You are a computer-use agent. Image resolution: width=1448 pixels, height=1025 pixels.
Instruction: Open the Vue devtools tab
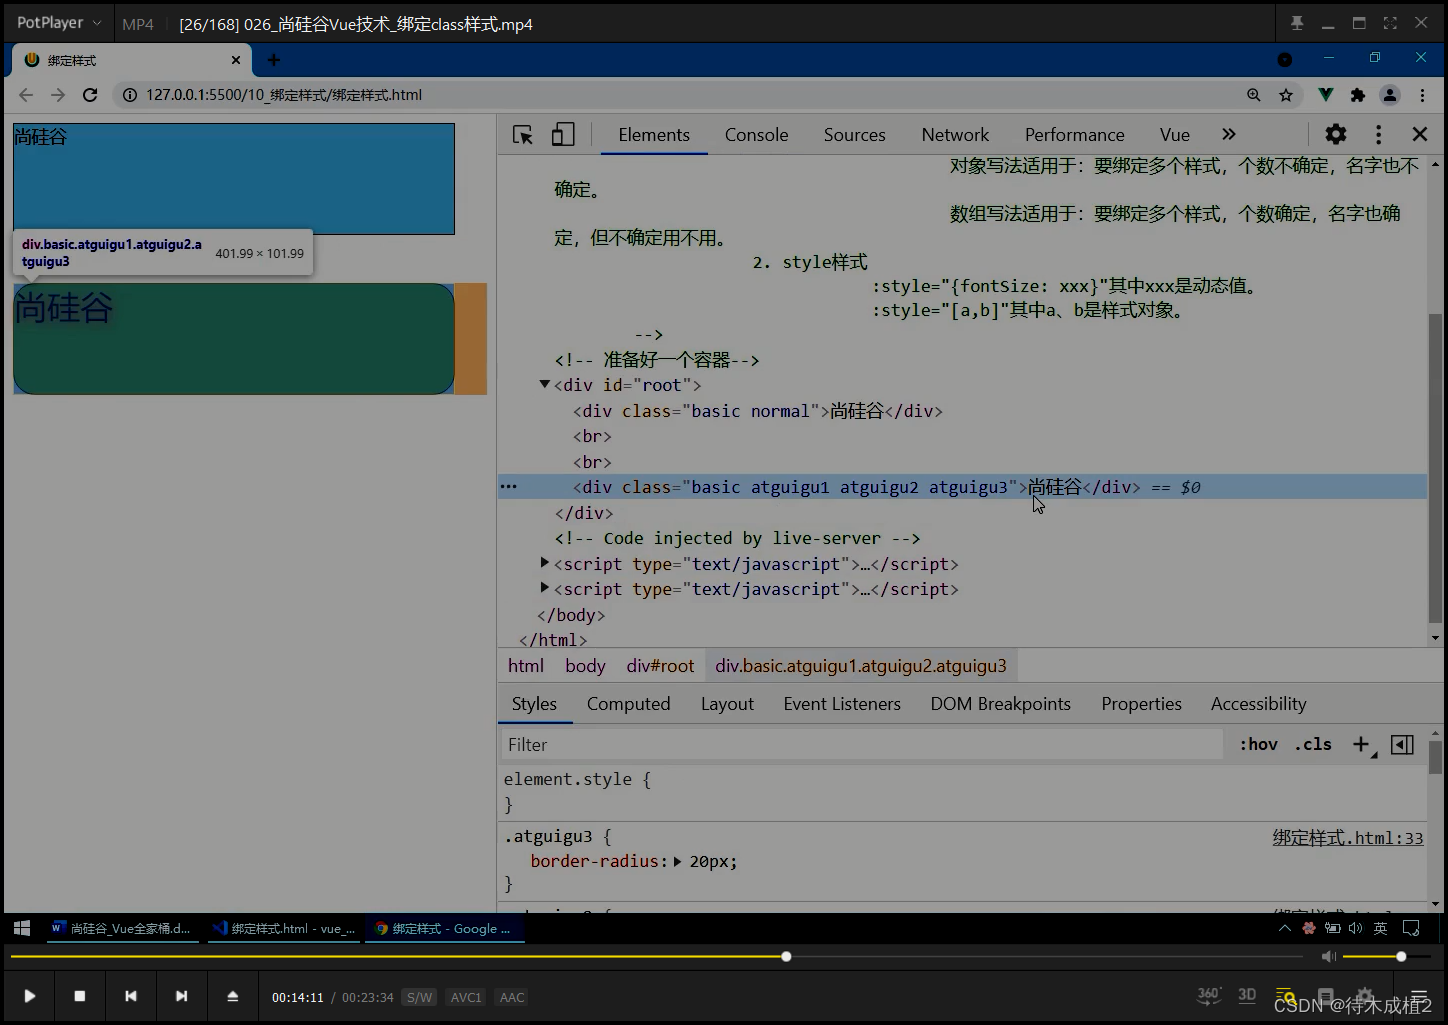(1175, 135)
